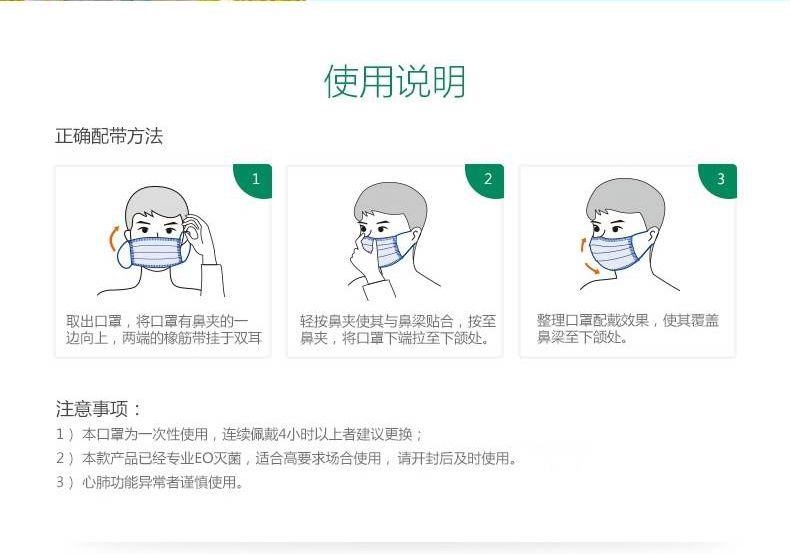Click note 3 about 心肺功能异常者
Image resolution: width=790 pixels, height=554 pixels.
150,482
